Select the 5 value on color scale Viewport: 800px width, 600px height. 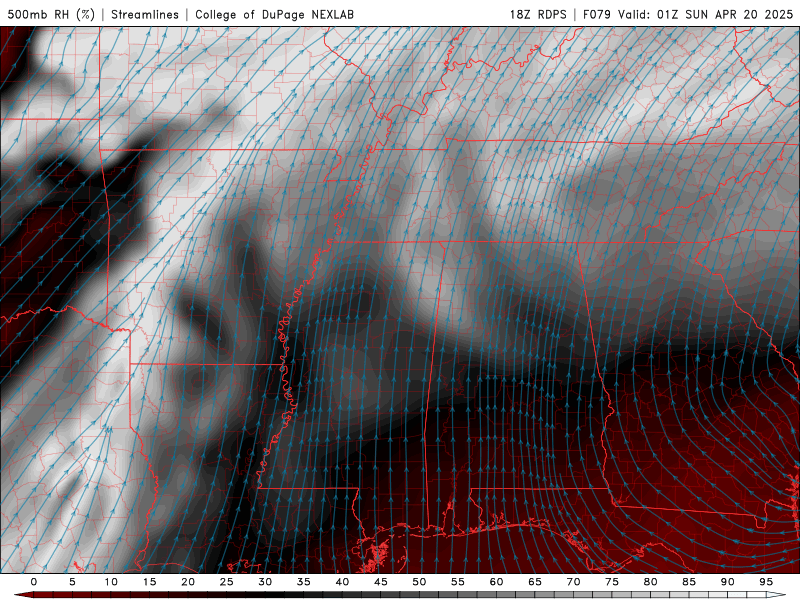click(x=72, y=582)
